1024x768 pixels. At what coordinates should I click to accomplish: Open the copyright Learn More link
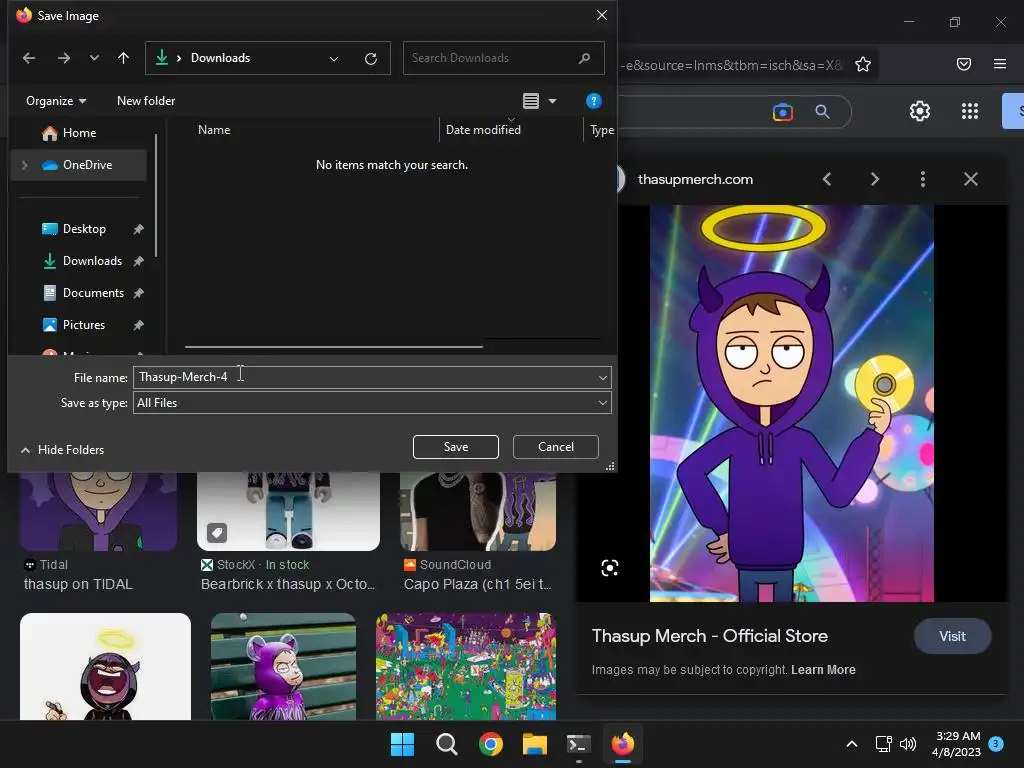coord(823,670)
